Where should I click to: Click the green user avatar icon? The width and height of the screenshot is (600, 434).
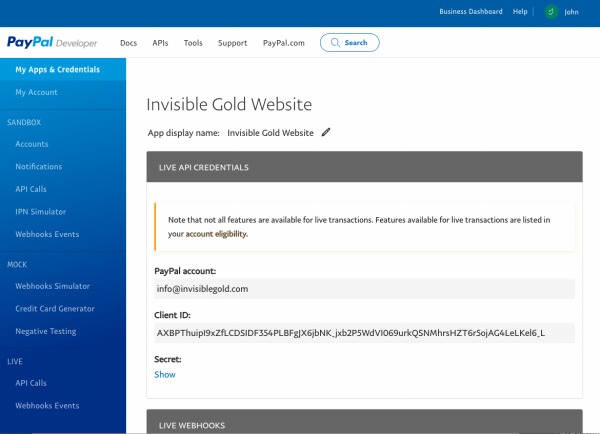coord(551,12)
